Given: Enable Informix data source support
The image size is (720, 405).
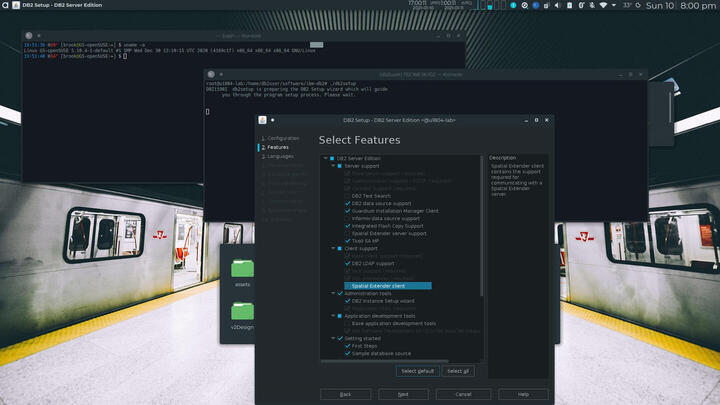Looking at the screenshot, I should [x=348, y=219].
